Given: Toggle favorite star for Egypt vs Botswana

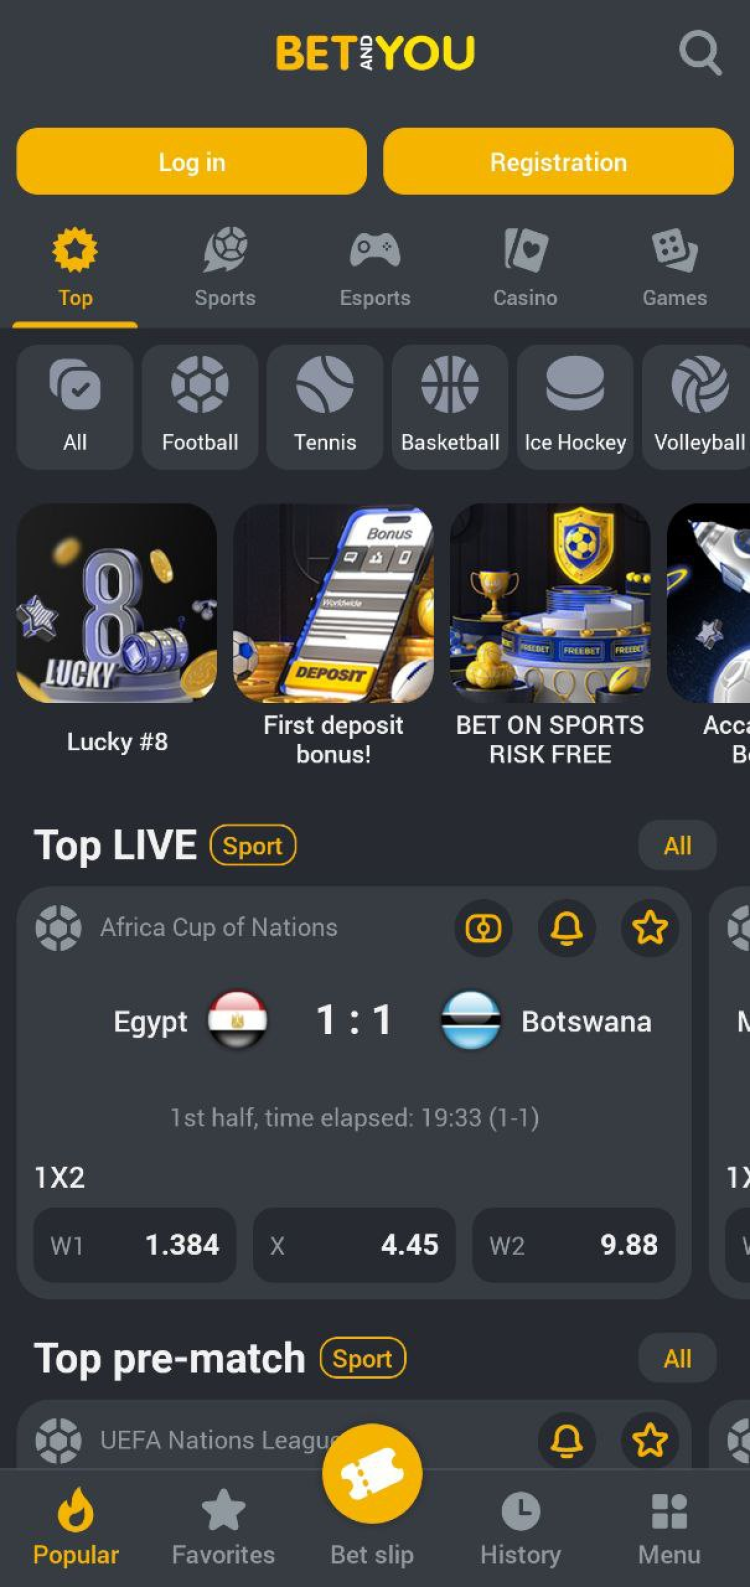Looking at the screenshot, I should tap(650, 928).
